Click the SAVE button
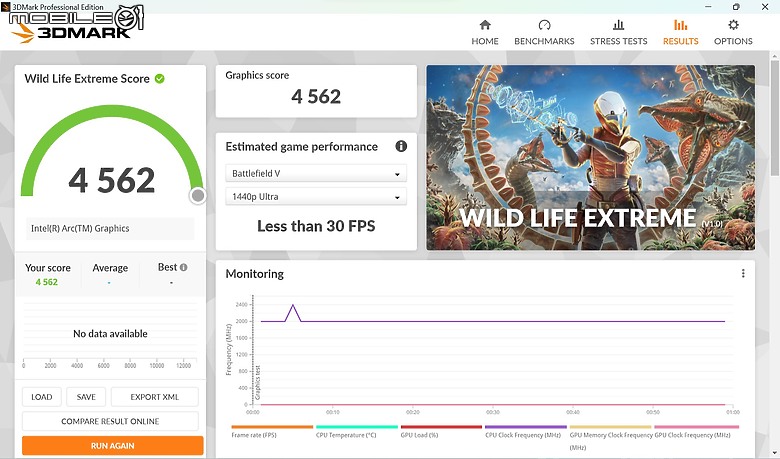780x459 pixels. tap(86, 397)
